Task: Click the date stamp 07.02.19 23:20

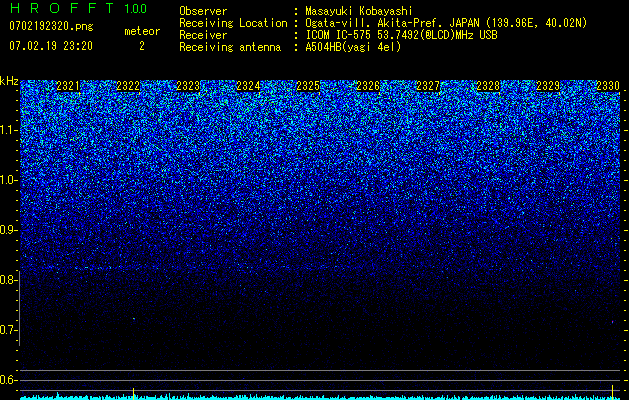Action: (51, 46)
